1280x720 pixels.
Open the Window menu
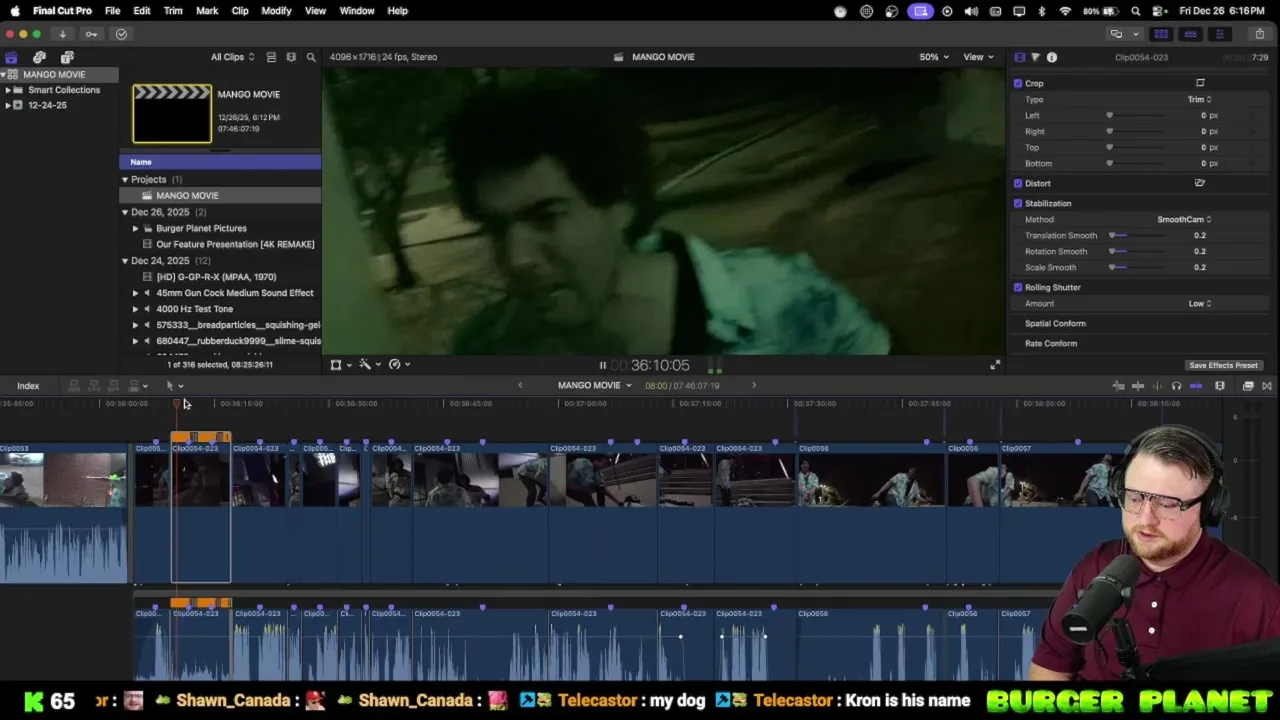357,11
